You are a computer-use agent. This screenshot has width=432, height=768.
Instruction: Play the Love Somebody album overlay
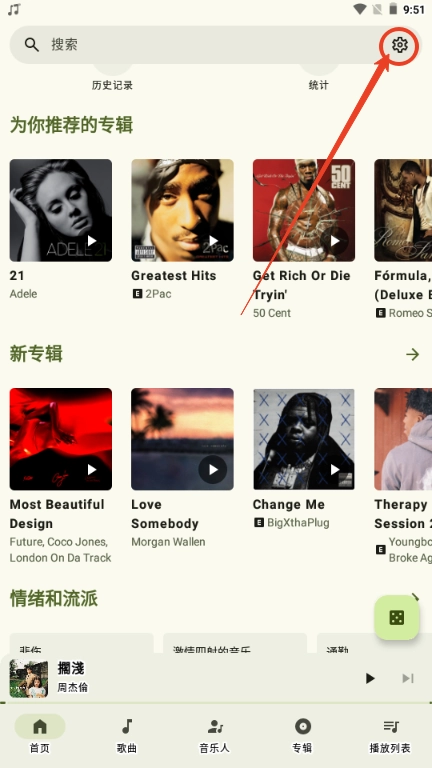click(213, 470)
